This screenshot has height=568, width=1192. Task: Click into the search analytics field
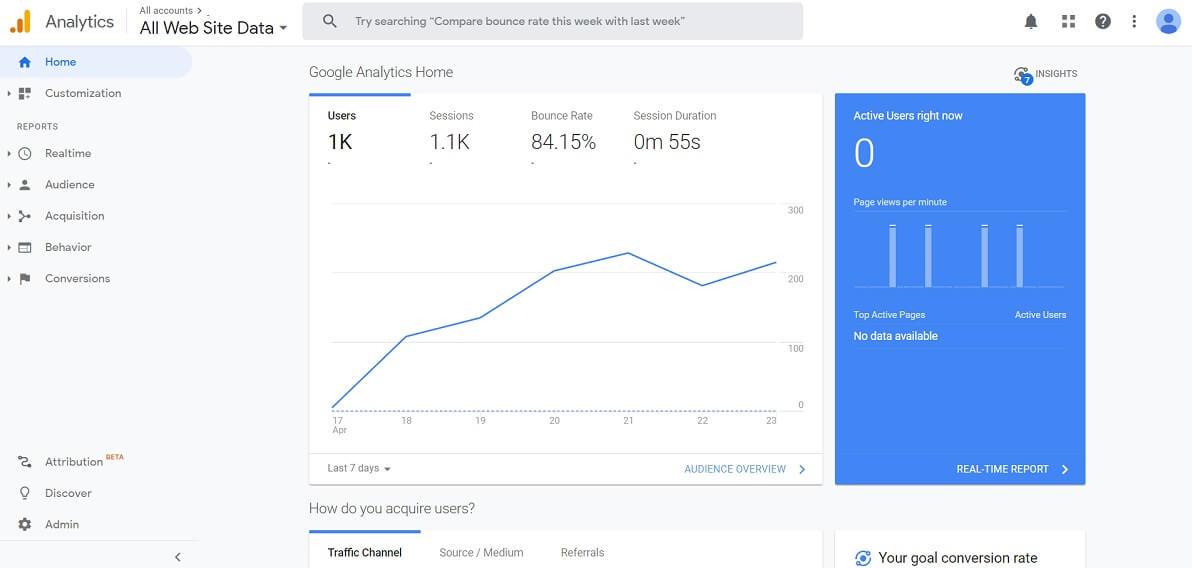[x=553, y=21]
